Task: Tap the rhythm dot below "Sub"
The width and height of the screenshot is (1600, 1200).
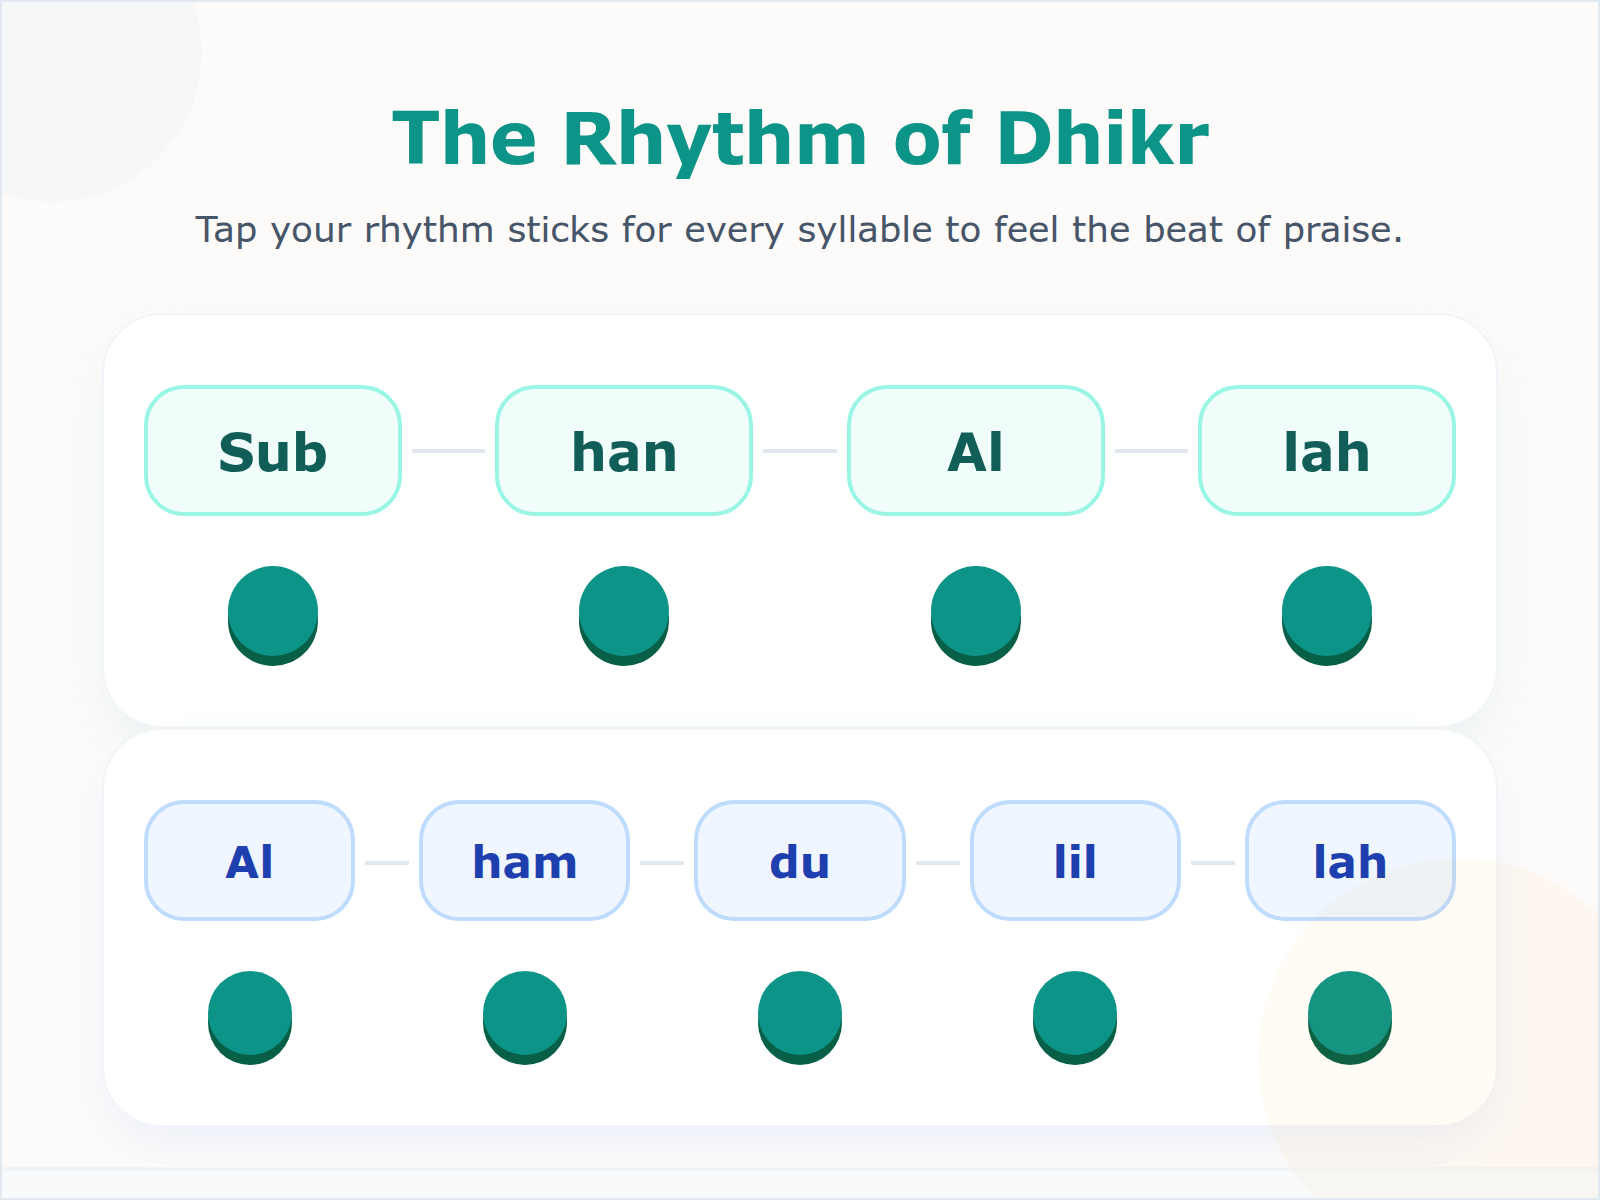Action: pos(272,614)
